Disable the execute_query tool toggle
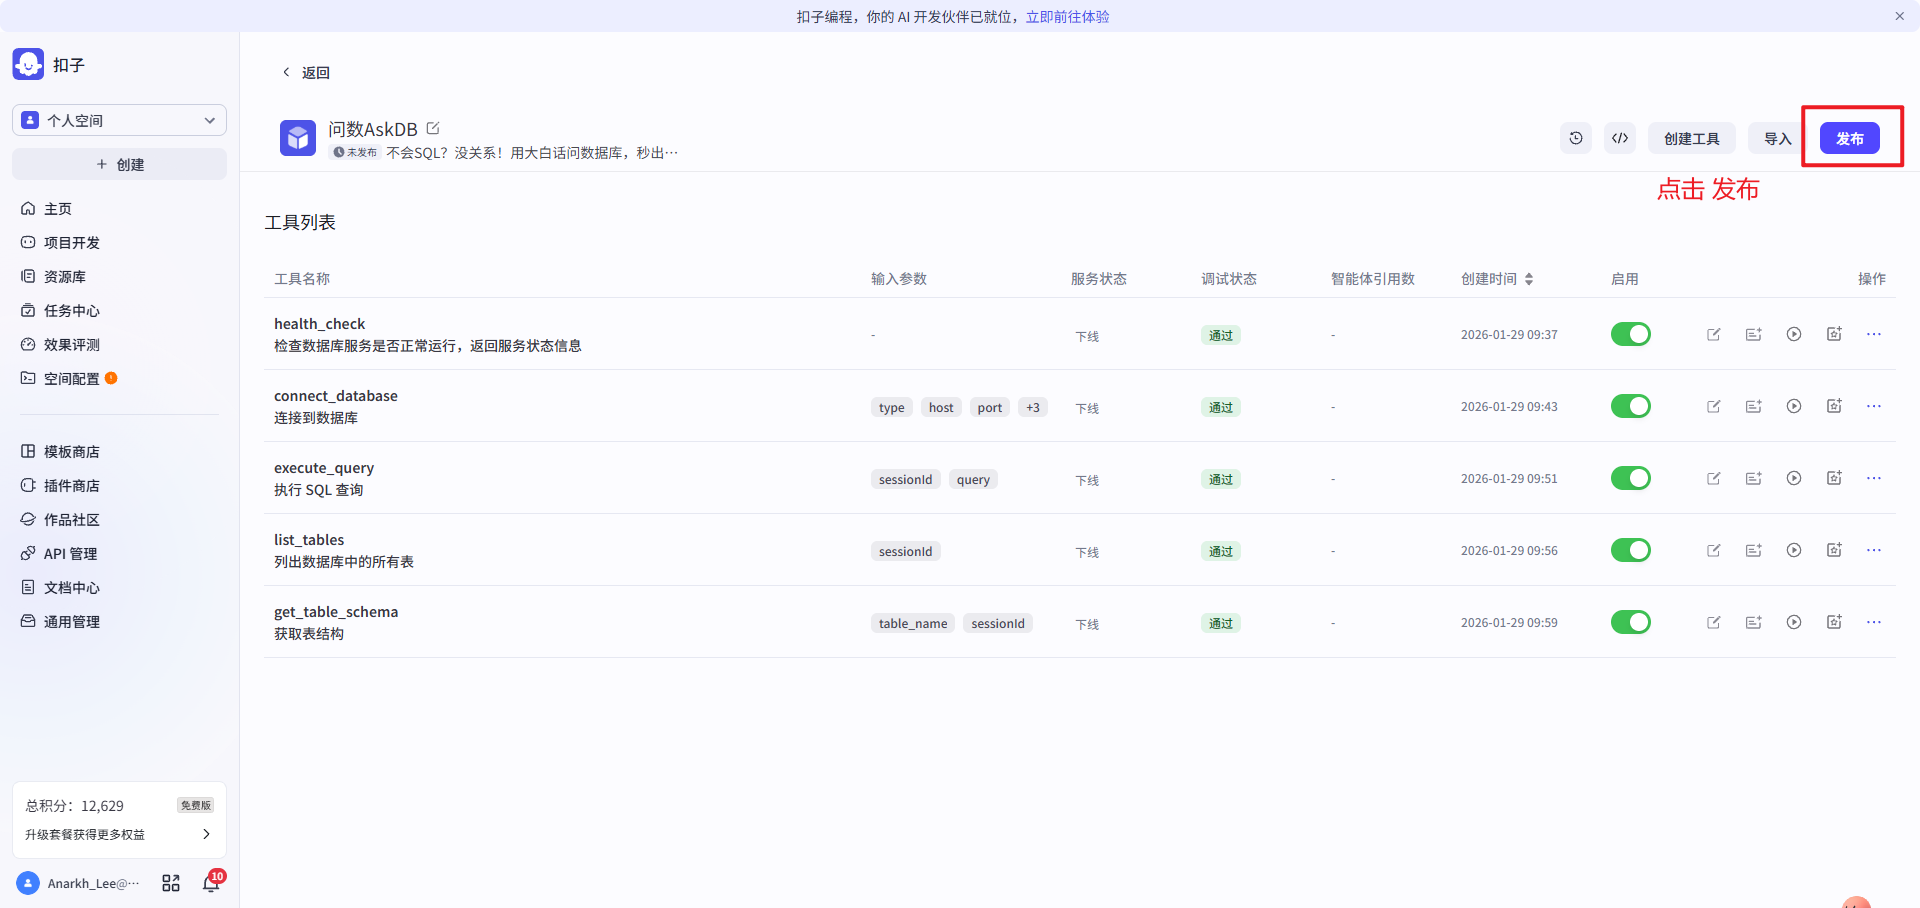1920x908 pixels. [1631, 478]
